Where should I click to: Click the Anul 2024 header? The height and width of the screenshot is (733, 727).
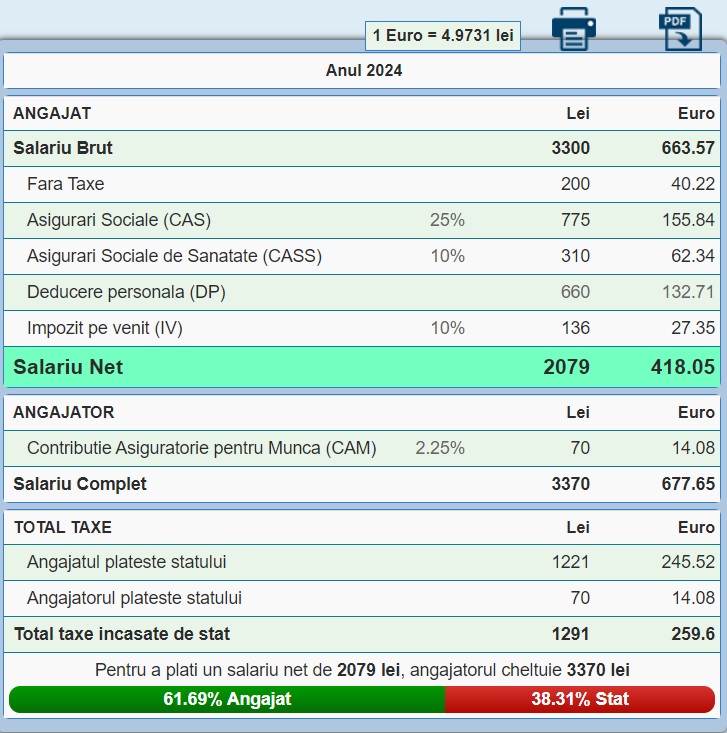pyautogui.click(x=364, y=71)
